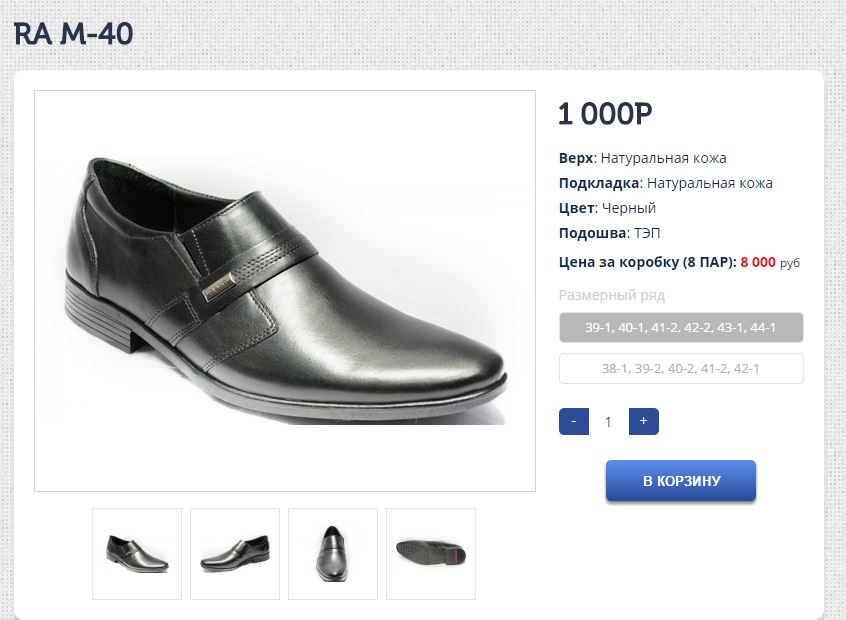Click the «Подошва: ТЭП» attribute
846x620 pixels.
point(610,233)
